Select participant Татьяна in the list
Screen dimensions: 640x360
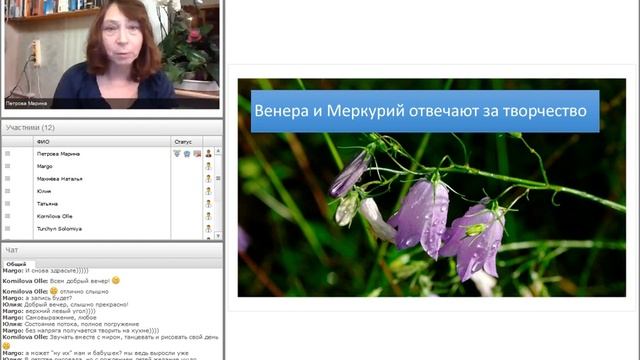[x=47, y=204]
